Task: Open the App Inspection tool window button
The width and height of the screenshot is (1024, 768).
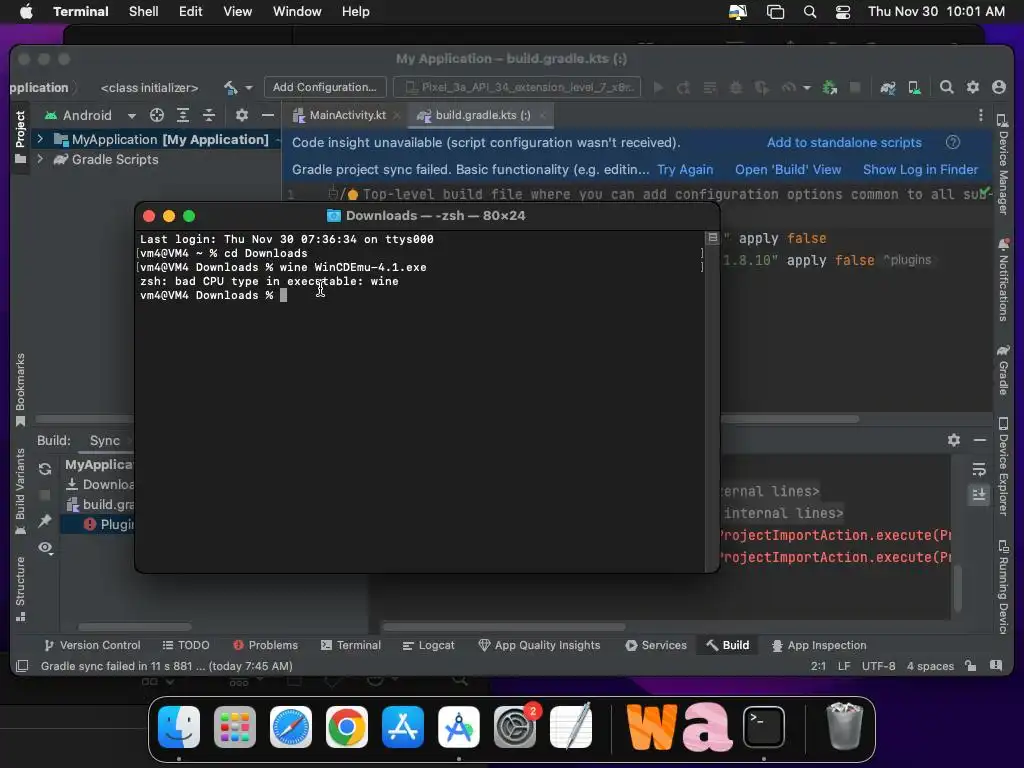Action: [x=819, y=645]
